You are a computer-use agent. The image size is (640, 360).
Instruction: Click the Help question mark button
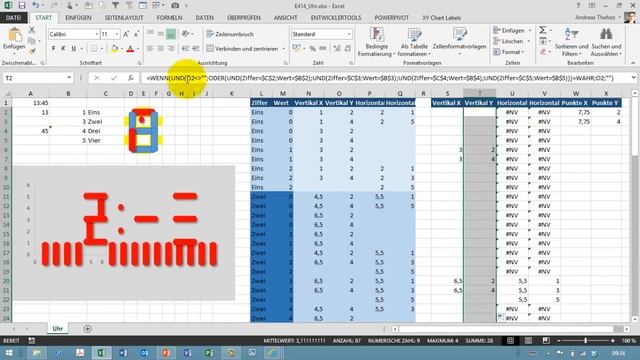click(x=578, y=6)
